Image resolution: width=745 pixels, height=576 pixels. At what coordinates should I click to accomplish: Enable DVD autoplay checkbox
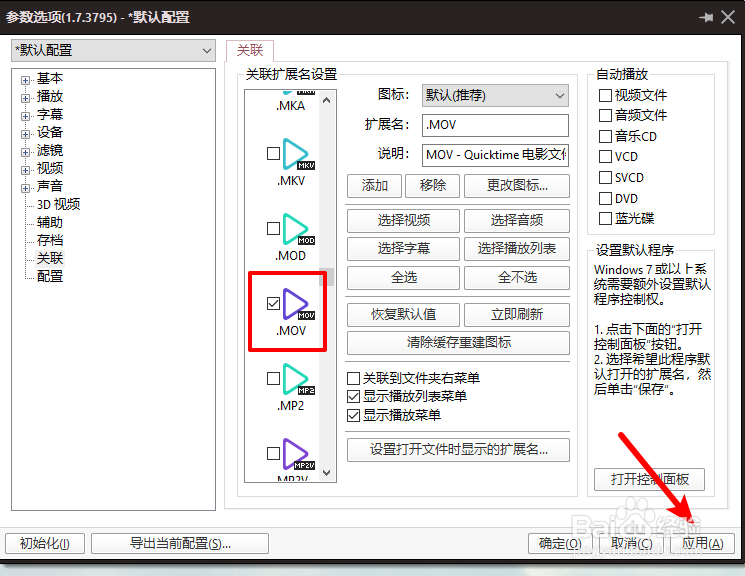coord(605,198)
